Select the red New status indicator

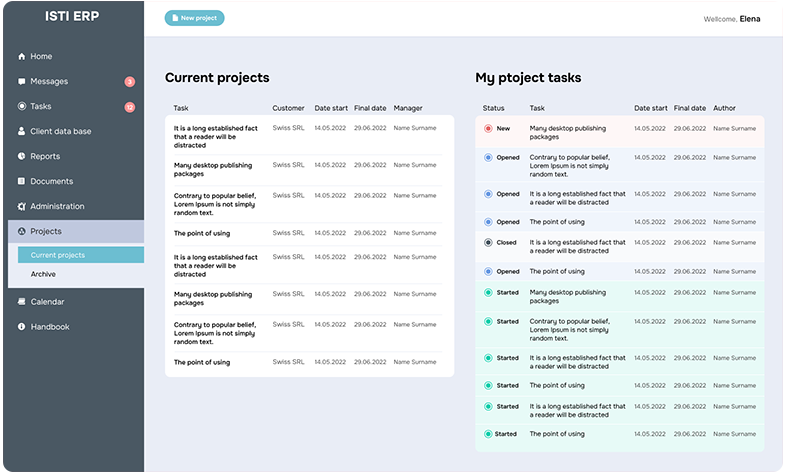[x=488, y=129]
